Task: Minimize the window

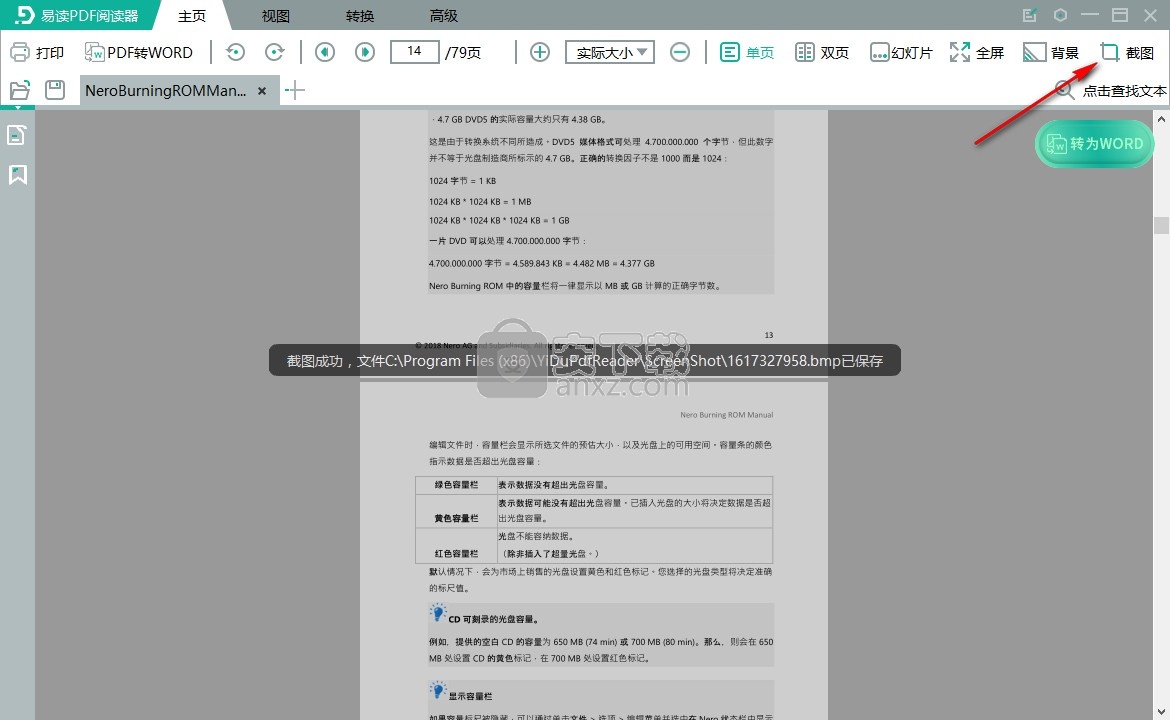Action: coord(1090,15)
